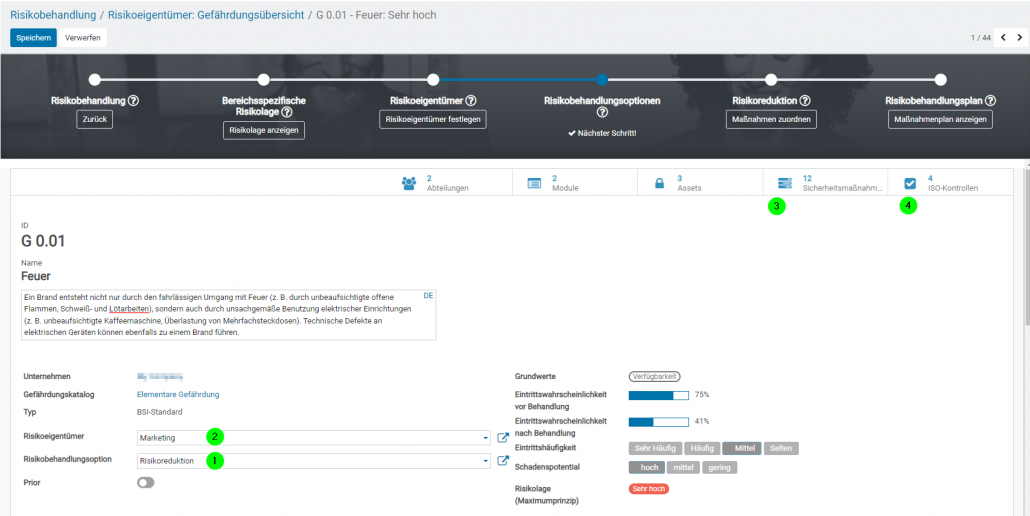Screen dimensions: 1030x516
Task: Open the 4 ISO-Kontrollen tab
Action: tap(950, 183)
